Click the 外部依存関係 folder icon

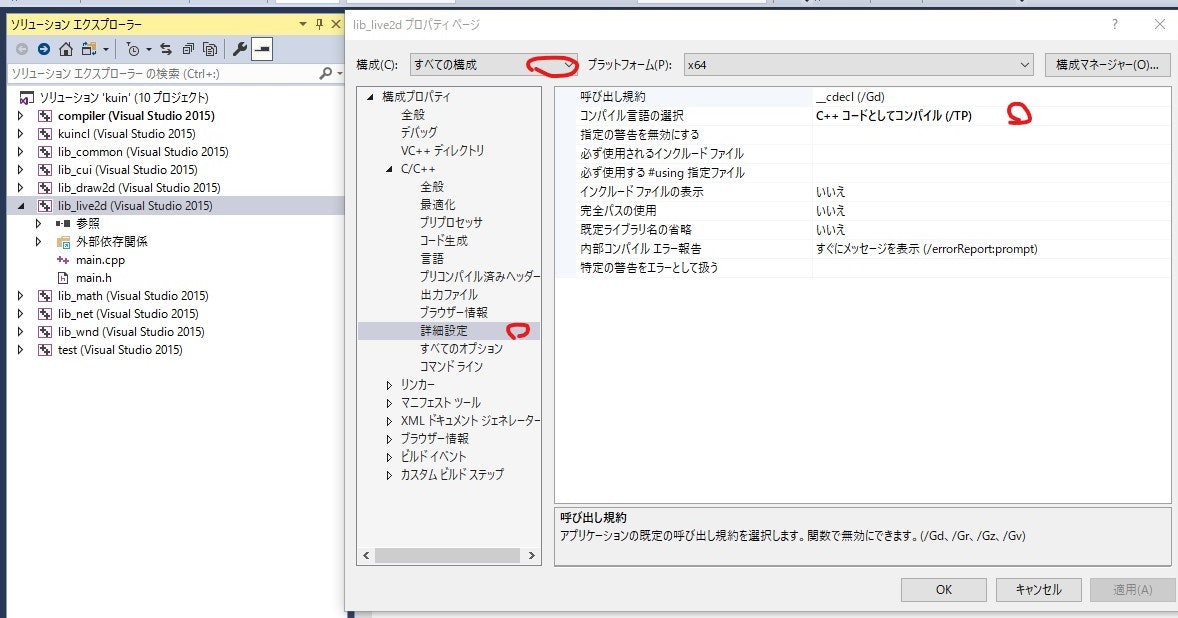63,242
